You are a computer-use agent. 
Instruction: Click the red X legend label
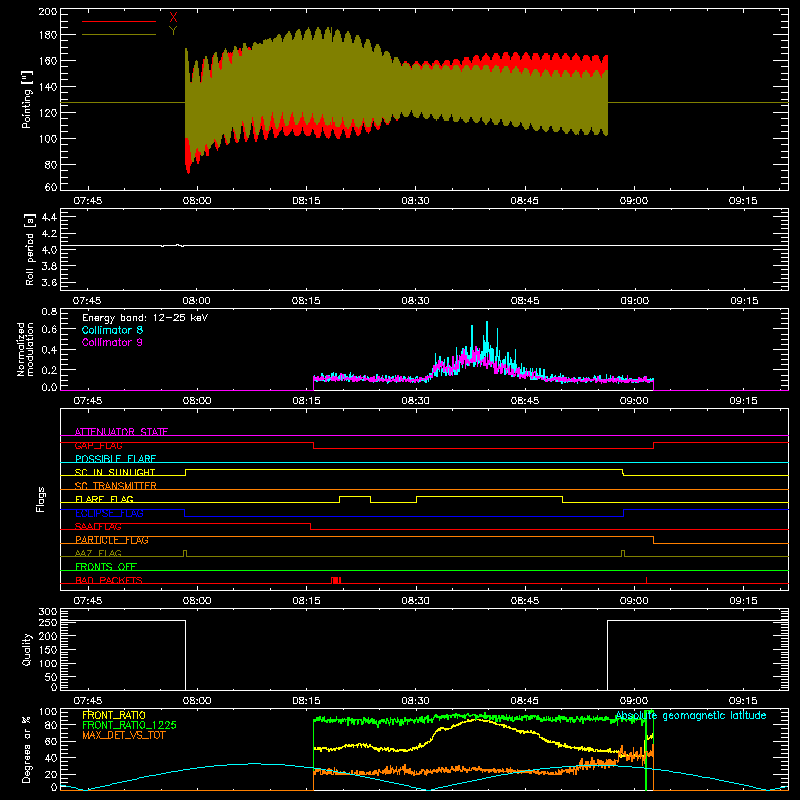[x=173, y=18]
